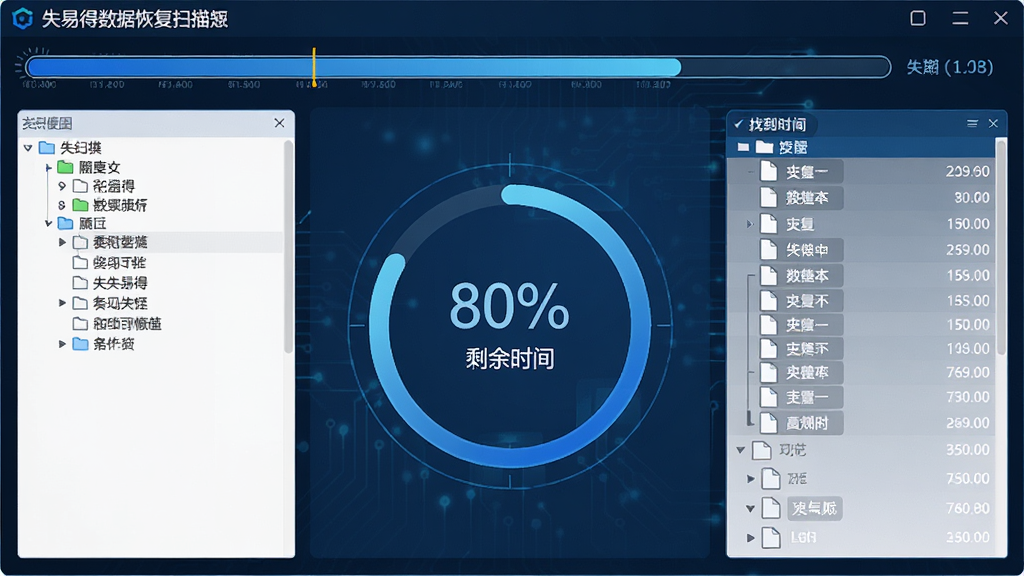
Task: Click the scan progress bar at top
Action: 458,67
